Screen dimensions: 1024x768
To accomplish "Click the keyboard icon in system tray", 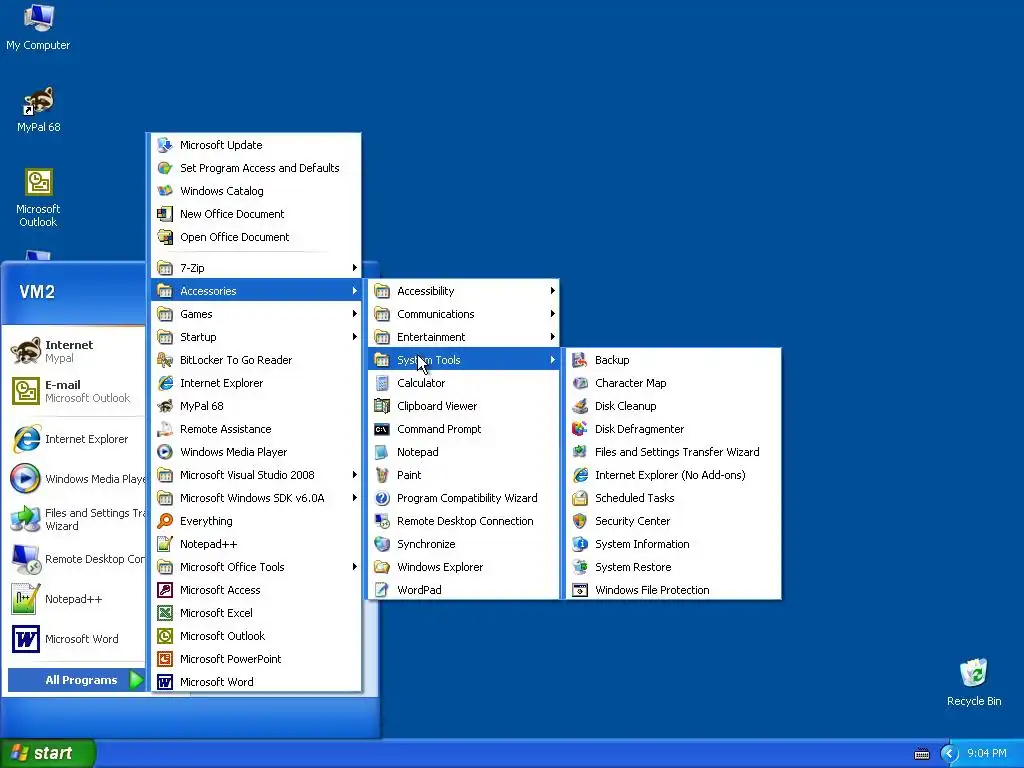I will pyautogui.click(x=921, y=754).
